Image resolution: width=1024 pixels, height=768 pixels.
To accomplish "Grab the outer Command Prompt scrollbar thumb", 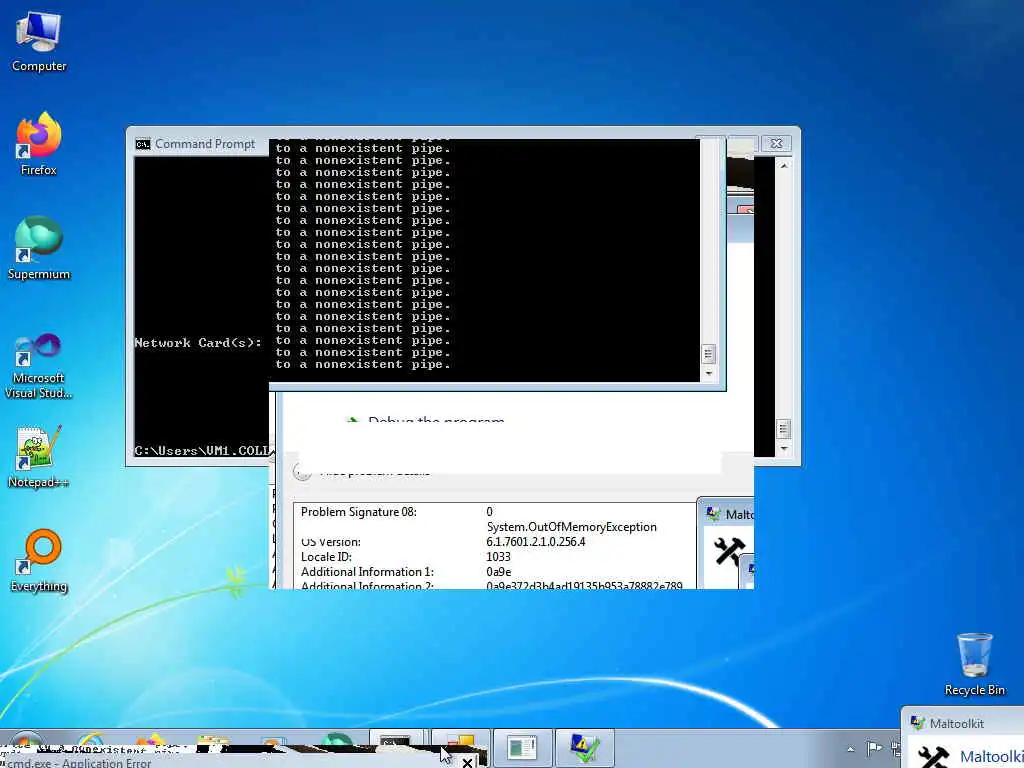I will (784, 429).
